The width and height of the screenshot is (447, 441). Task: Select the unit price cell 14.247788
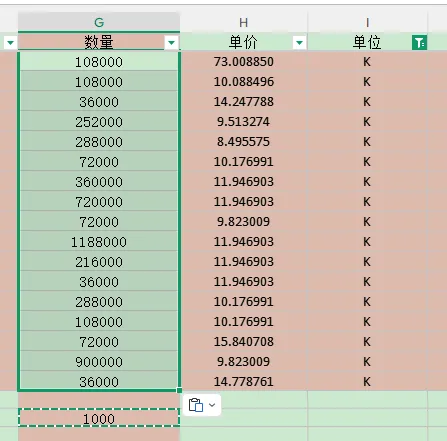pyautogui.click(x=244, y=102)
